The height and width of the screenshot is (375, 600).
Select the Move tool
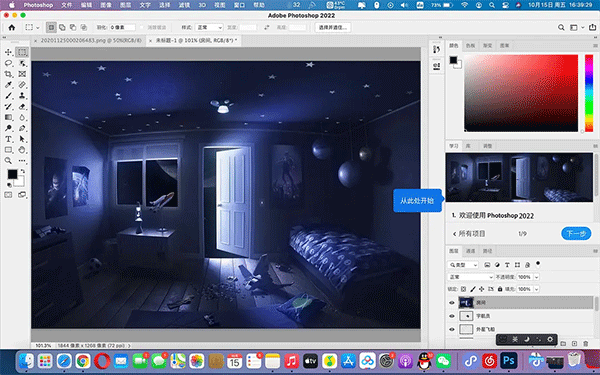pos(8,52)
